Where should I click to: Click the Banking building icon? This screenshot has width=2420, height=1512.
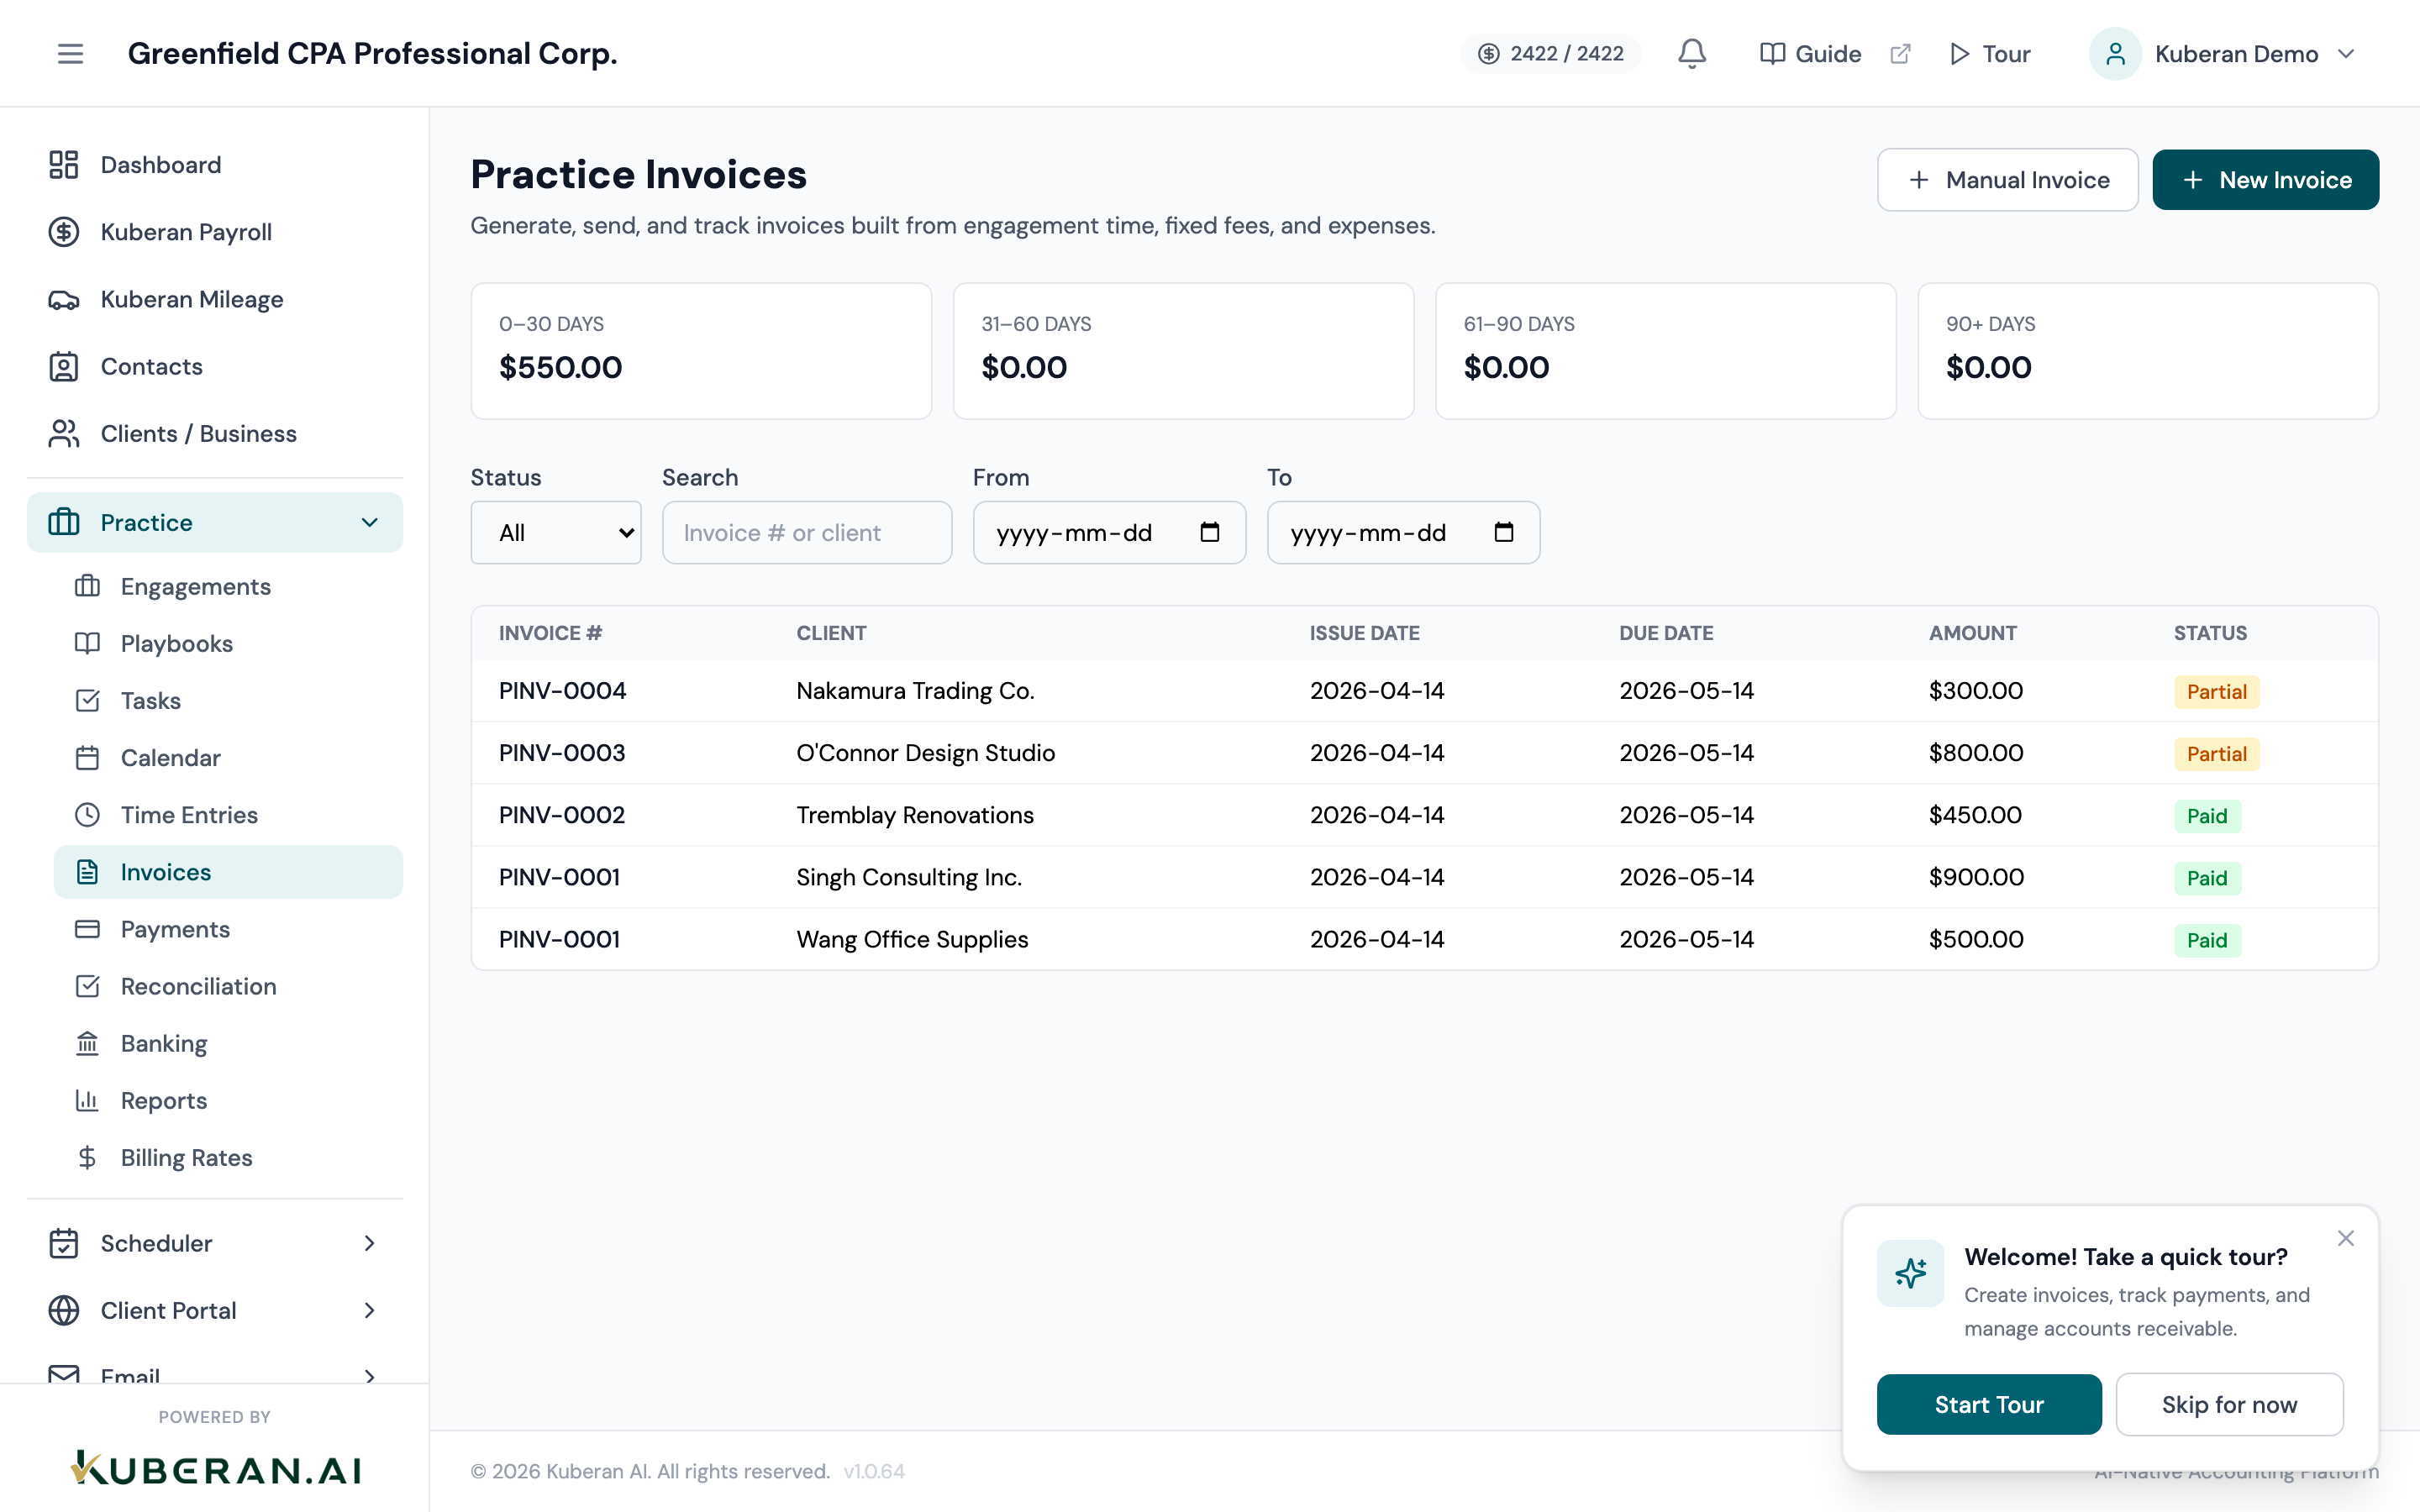tap(87, 1043)
